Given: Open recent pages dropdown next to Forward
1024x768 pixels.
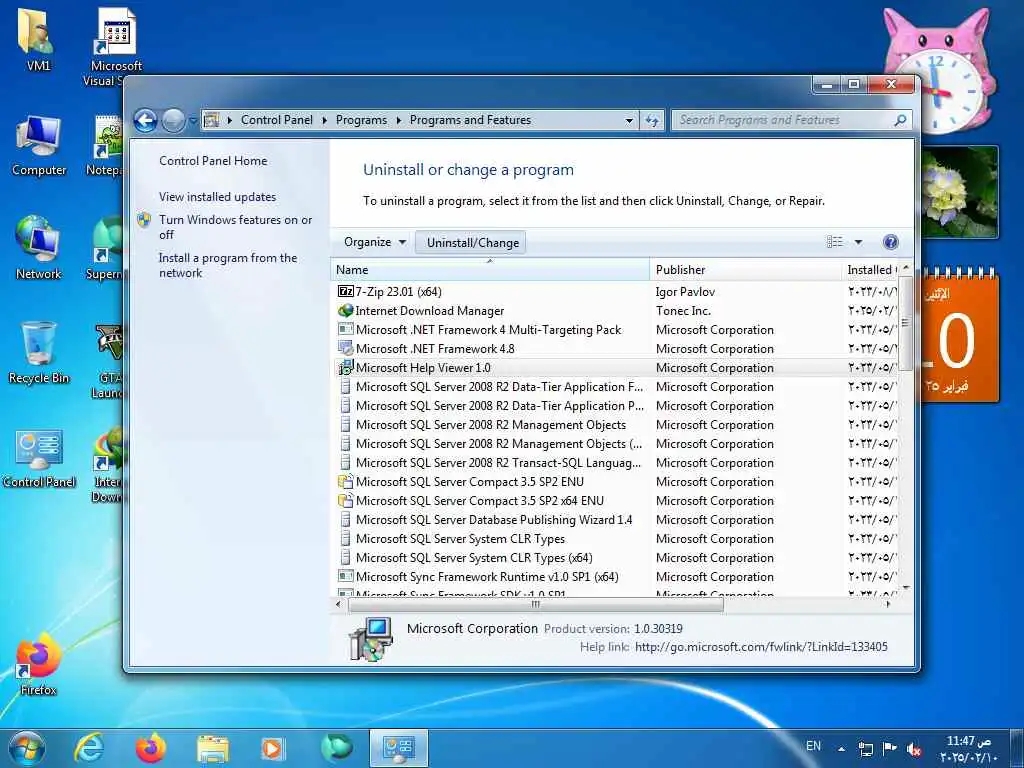Looking at the screenshot, I should 193,121.
